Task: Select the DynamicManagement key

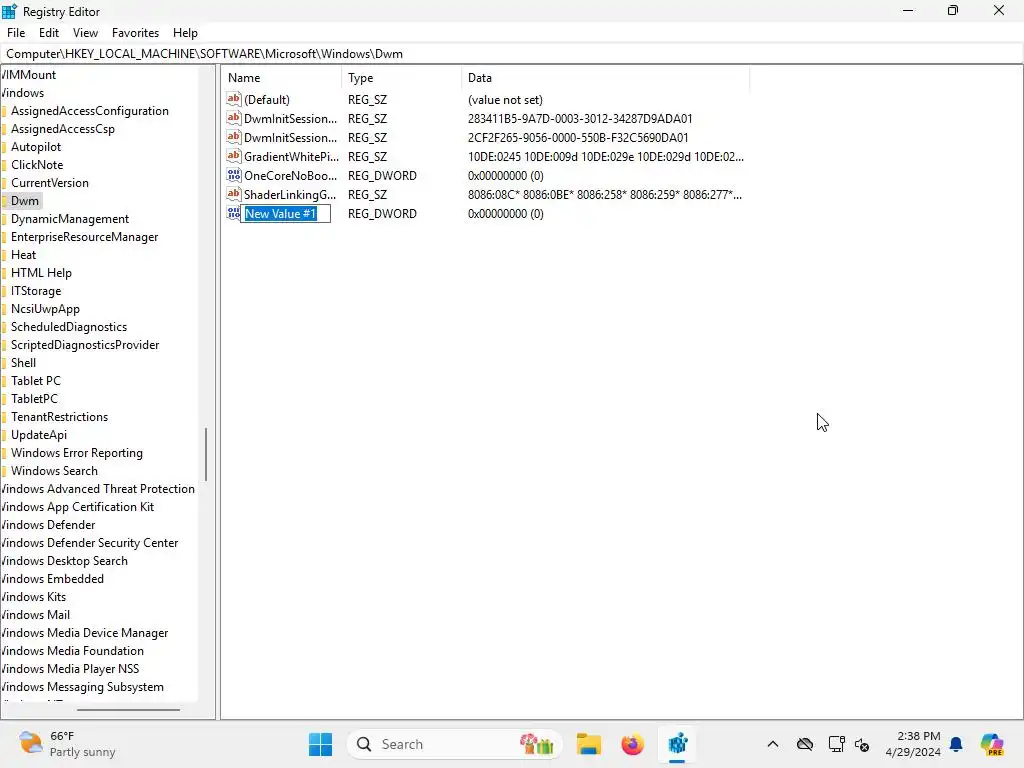Action: 70,219
